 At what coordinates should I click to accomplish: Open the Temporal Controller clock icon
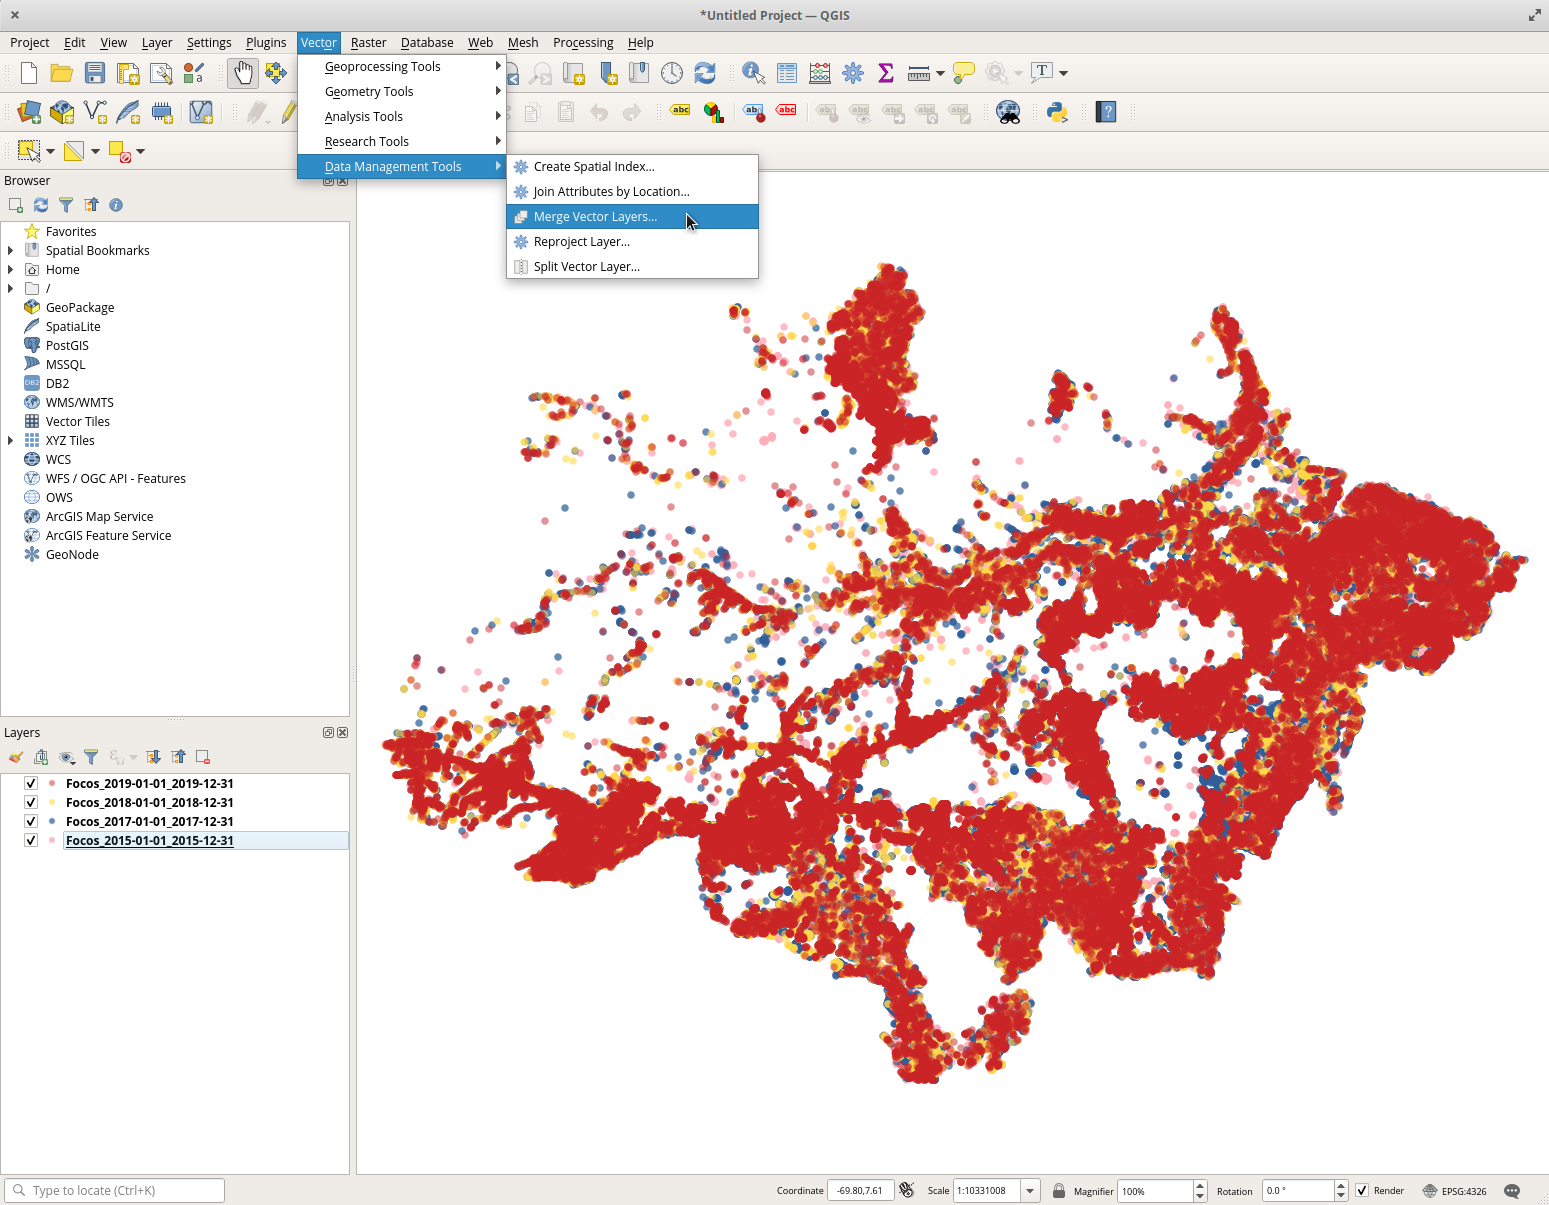672,73
